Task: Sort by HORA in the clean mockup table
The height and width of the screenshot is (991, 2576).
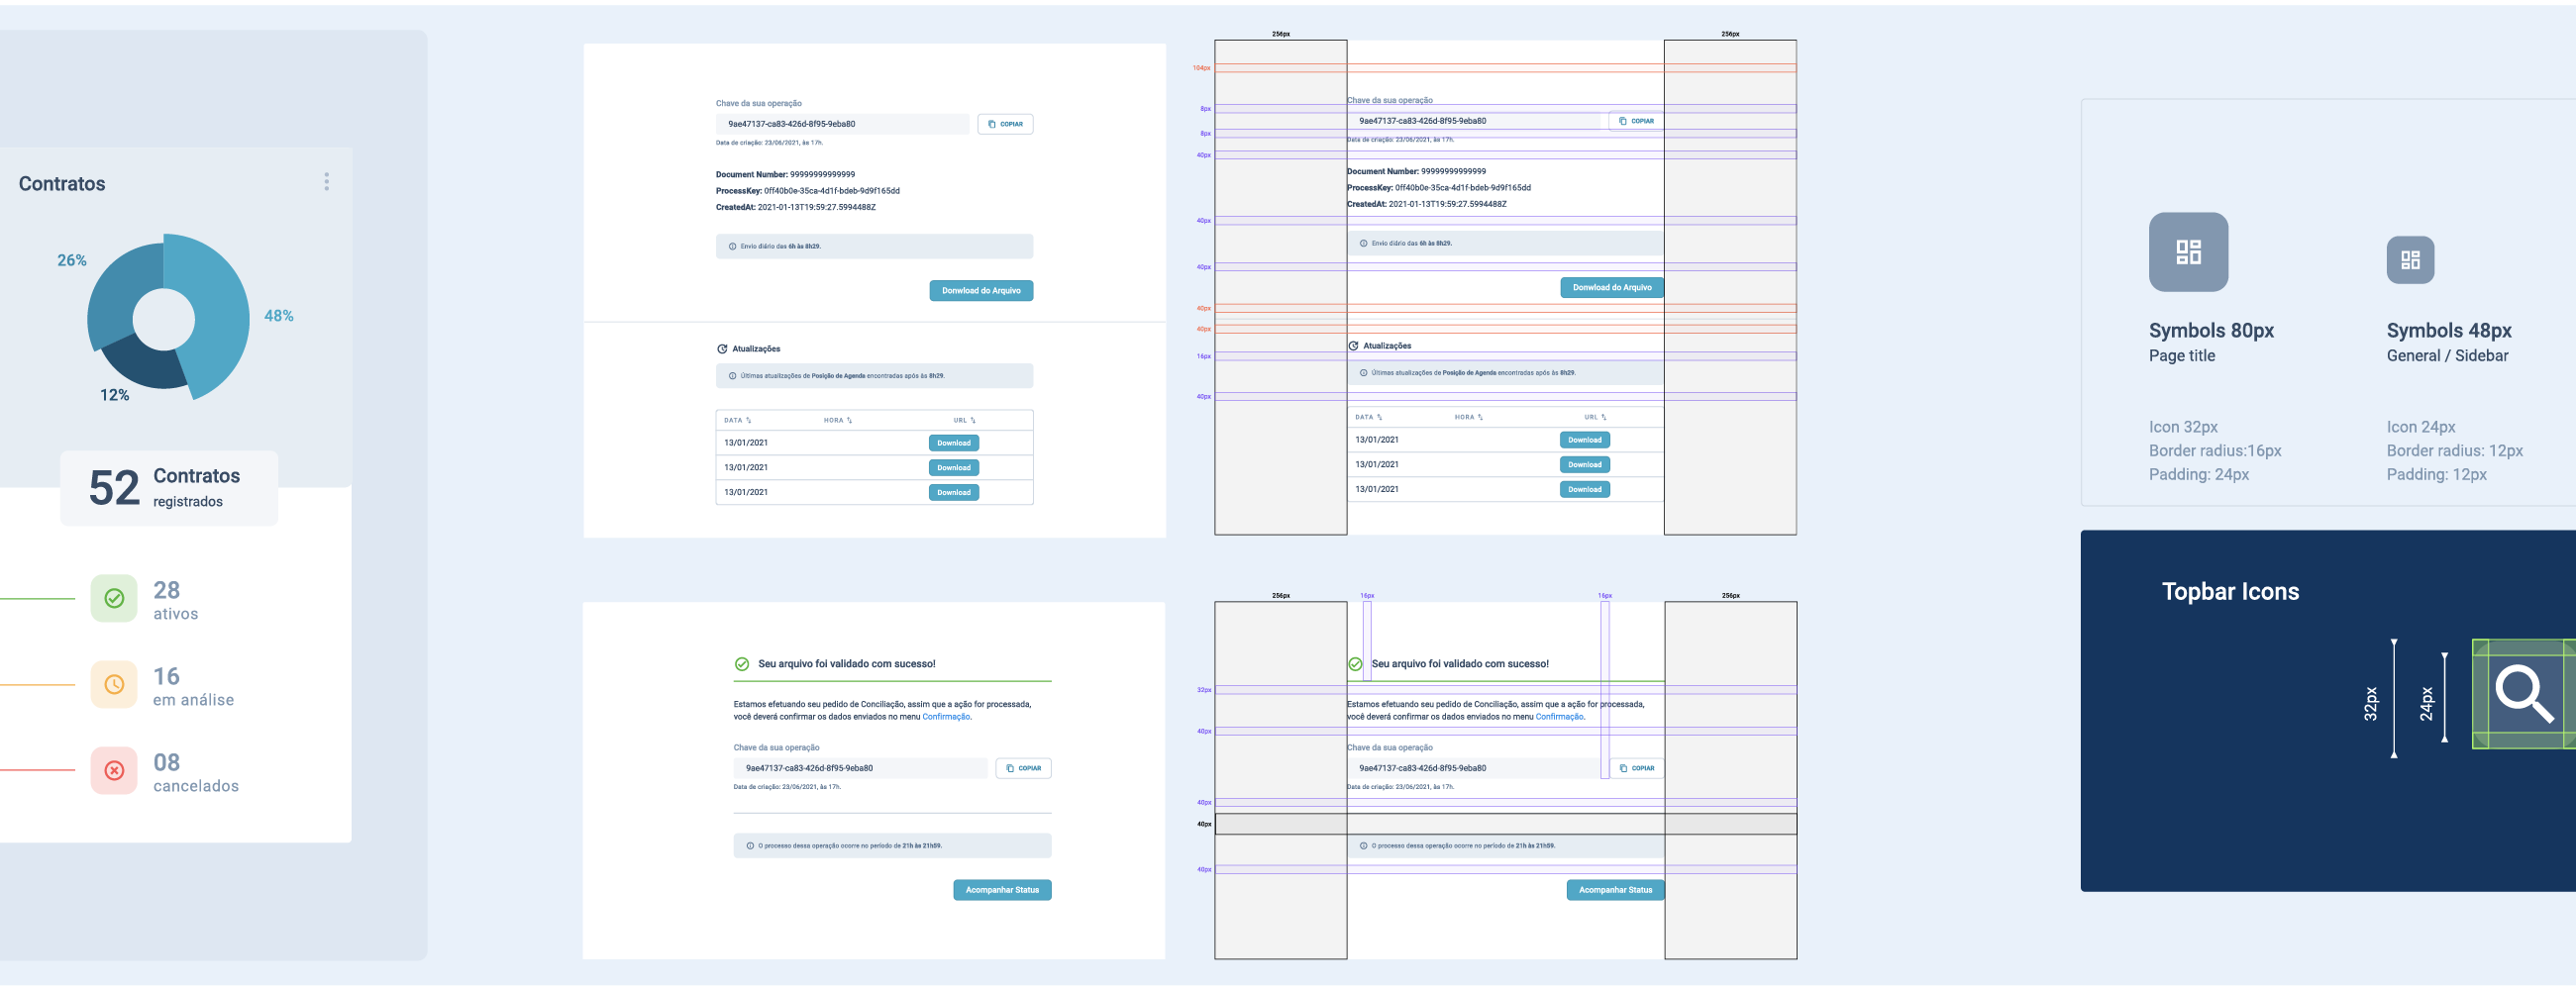Action: point(838,420)
